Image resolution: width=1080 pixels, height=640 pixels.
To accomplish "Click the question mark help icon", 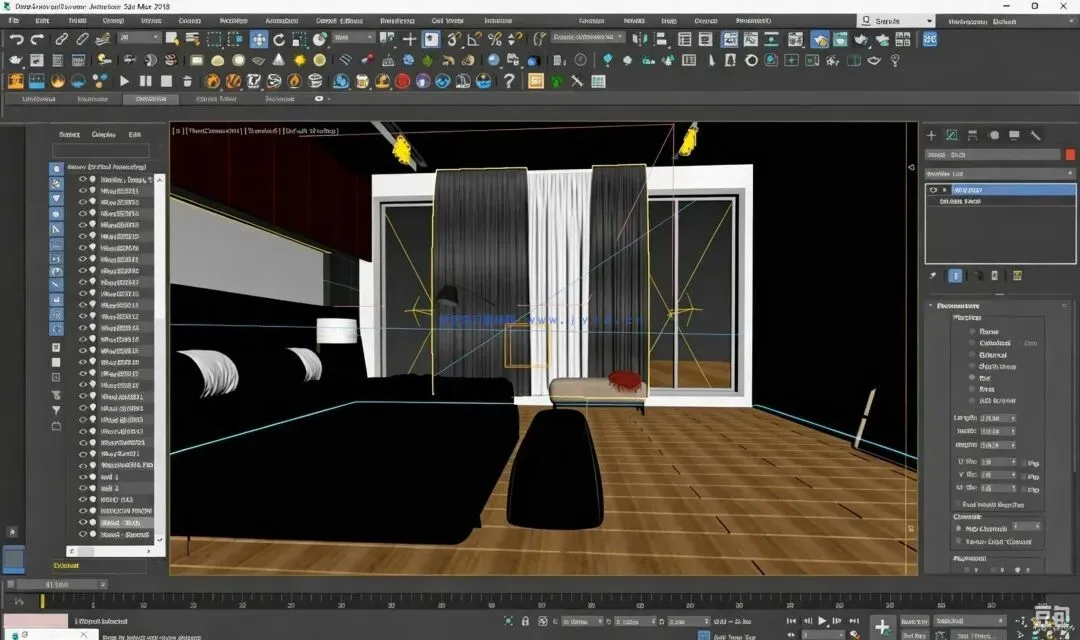I will pyautogui.click(x=509, y=81).
